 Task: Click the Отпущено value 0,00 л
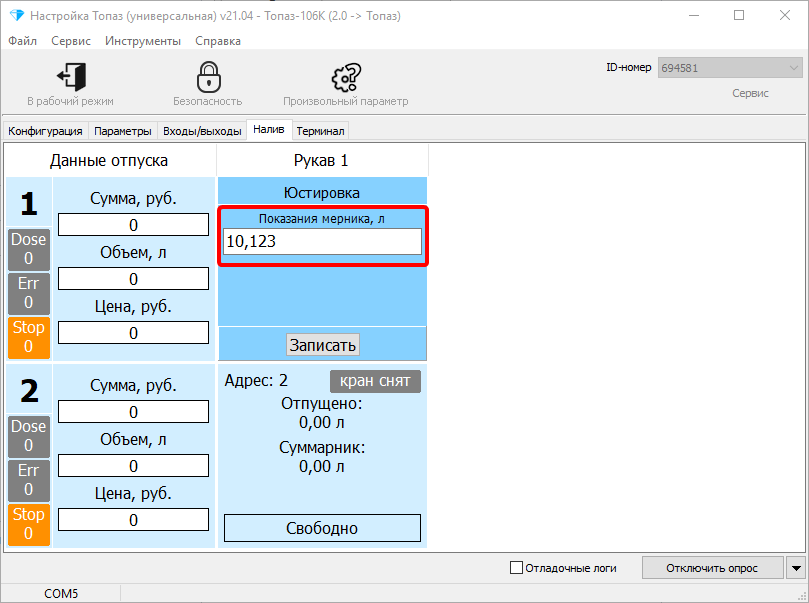[322, 422]
